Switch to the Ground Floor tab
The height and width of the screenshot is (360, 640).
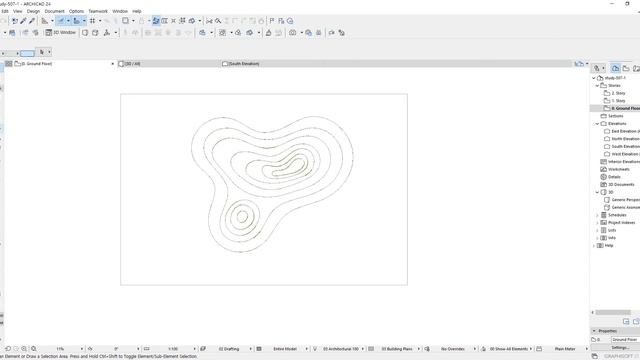click(61, 64)
